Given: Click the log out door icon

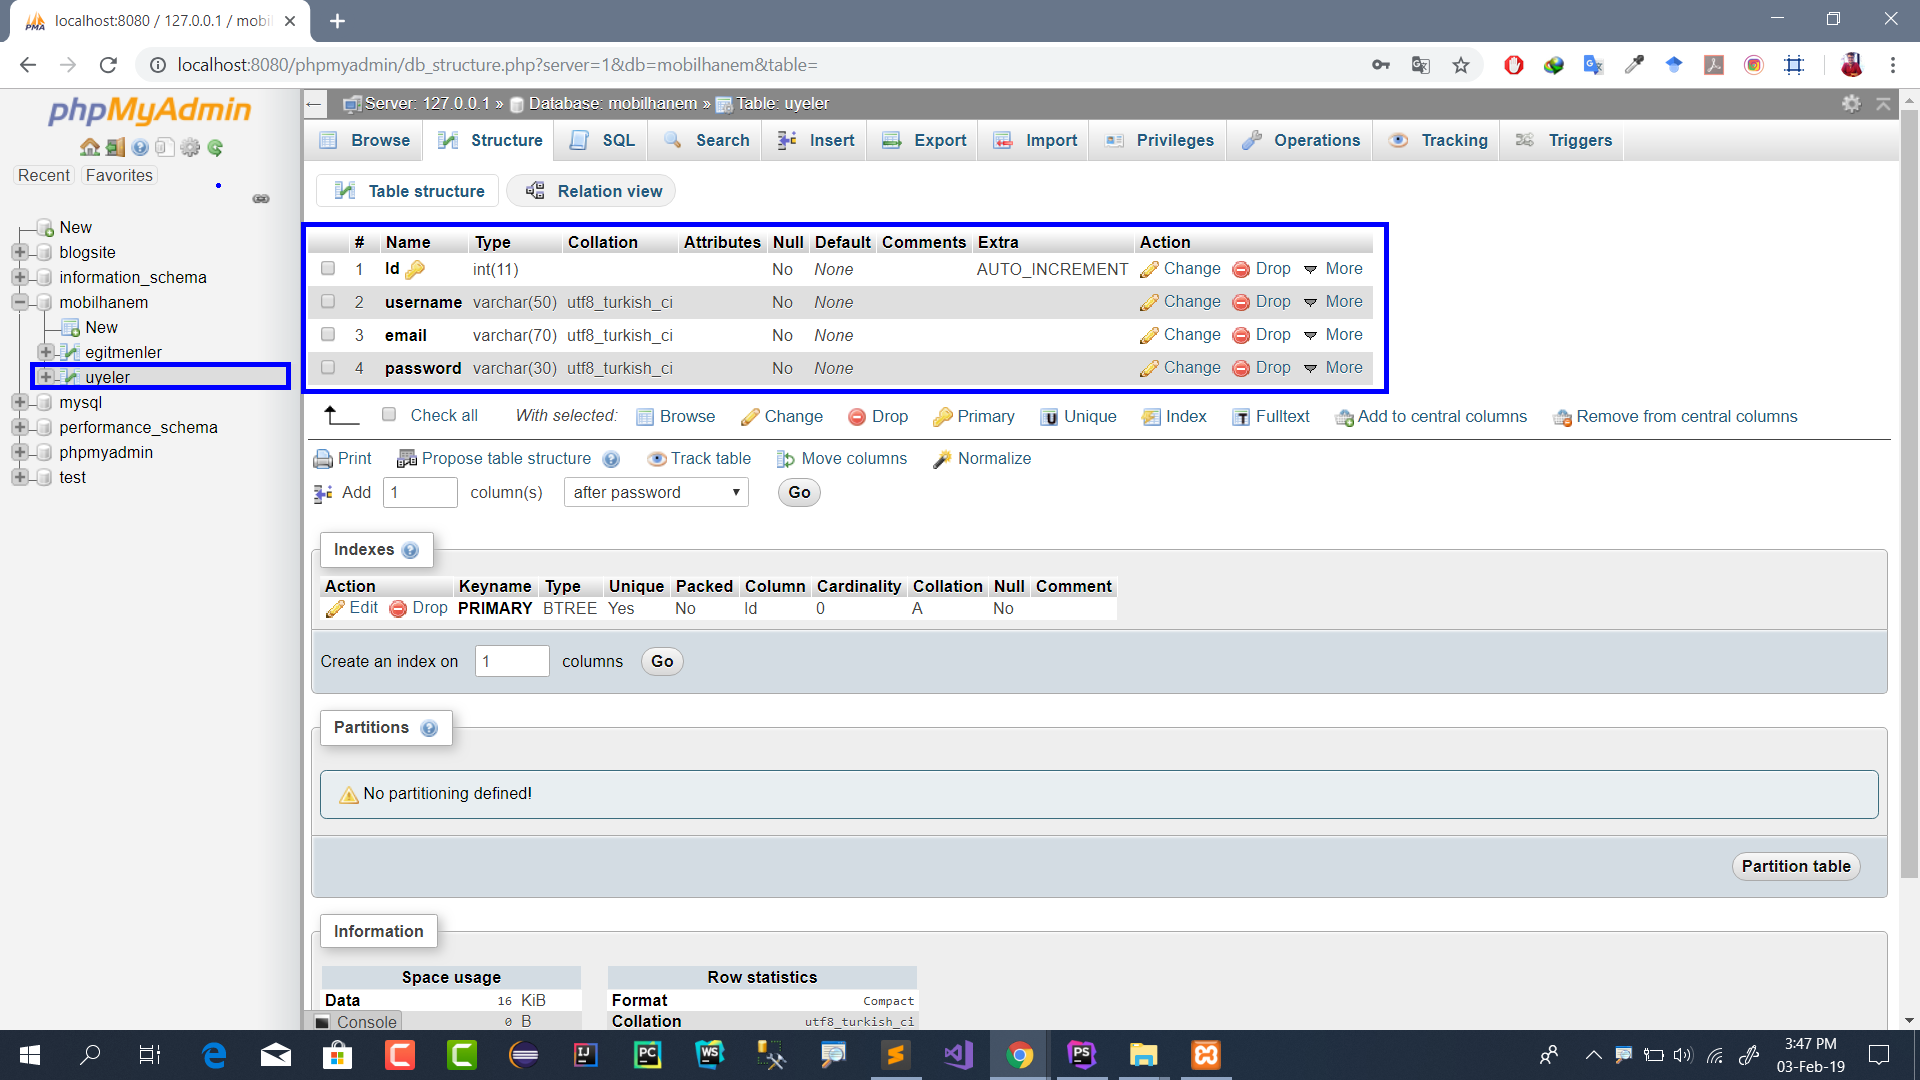Looking at the screenshot, I should coord(115,148).
